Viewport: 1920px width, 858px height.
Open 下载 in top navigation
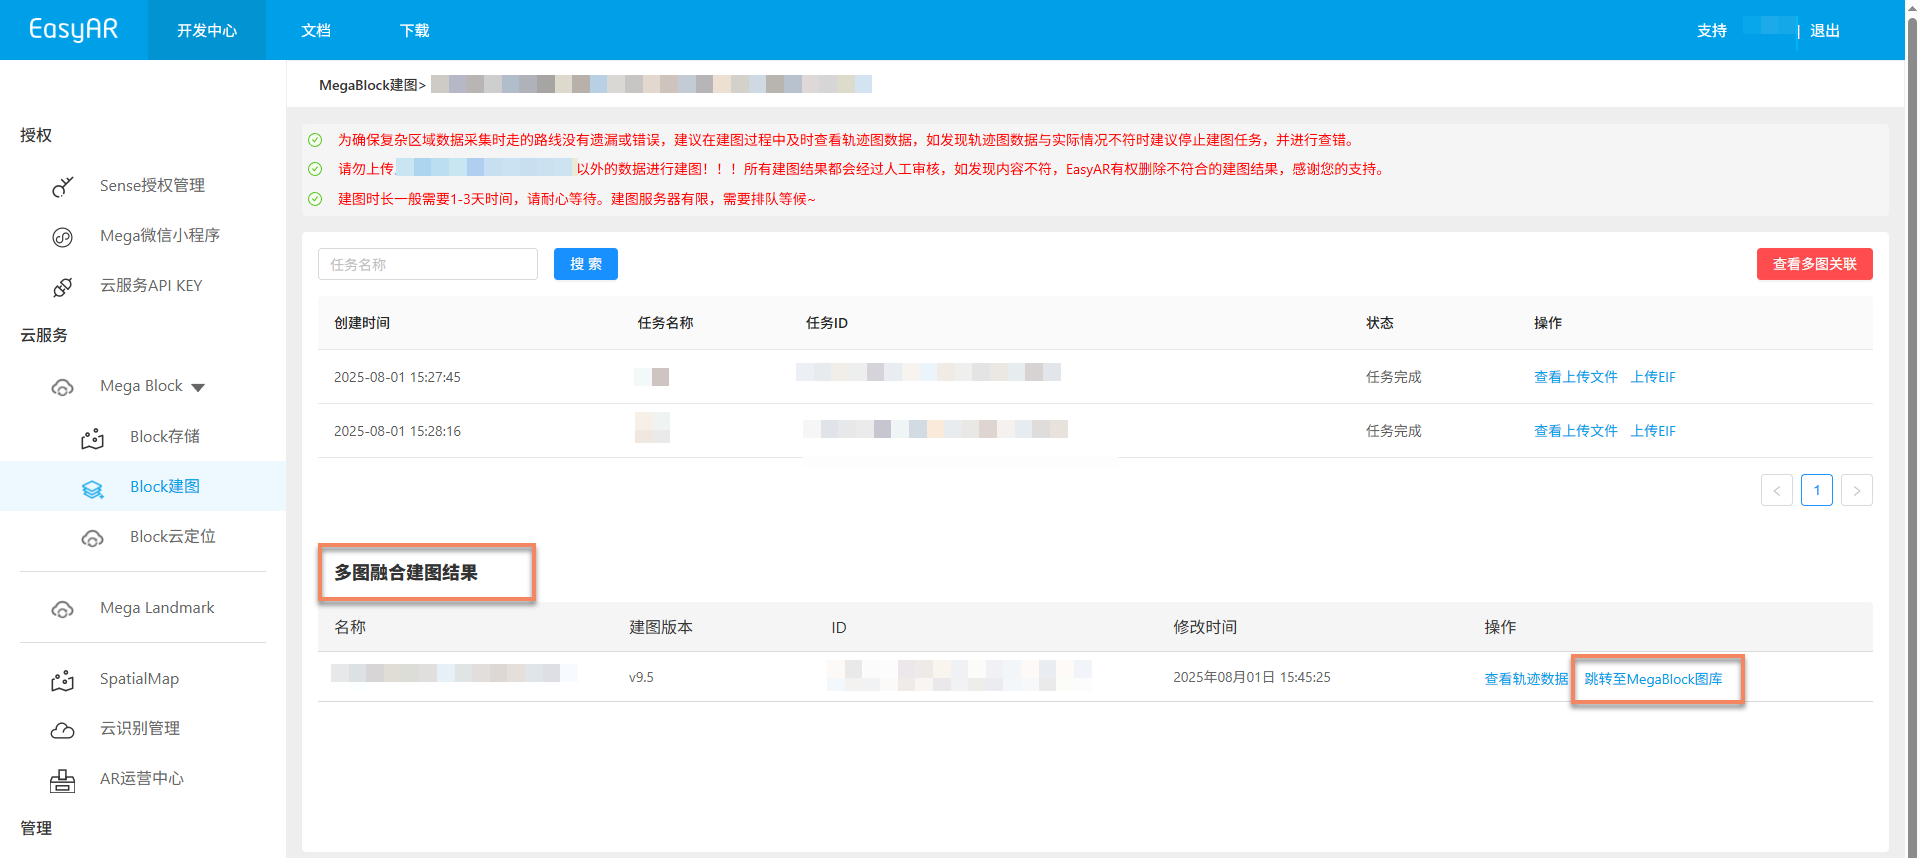[x=414, y=30]
